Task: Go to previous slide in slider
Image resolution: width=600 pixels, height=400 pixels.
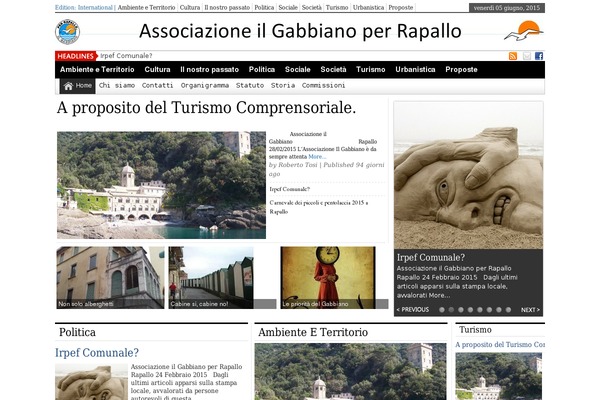Action: point(412,310)
